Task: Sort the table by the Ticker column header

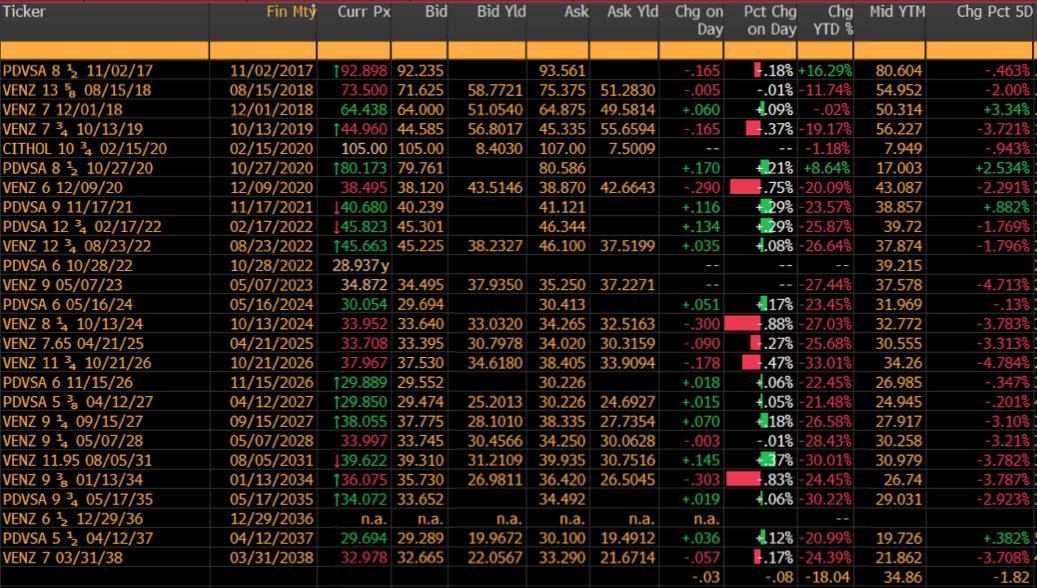Action: tap(24, 12)
